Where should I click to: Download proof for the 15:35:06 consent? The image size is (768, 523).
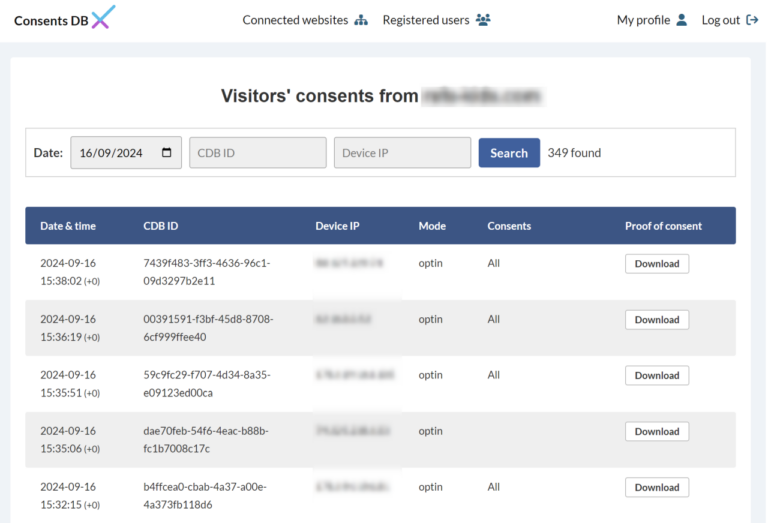pos(656,432)
